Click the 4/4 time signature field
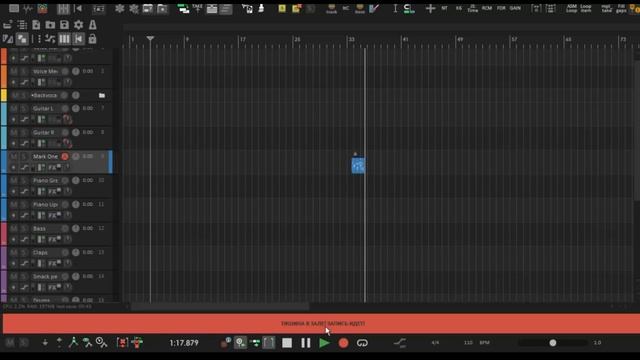The height and width of the screenshot is (360, 640). (x=435, y=342)
